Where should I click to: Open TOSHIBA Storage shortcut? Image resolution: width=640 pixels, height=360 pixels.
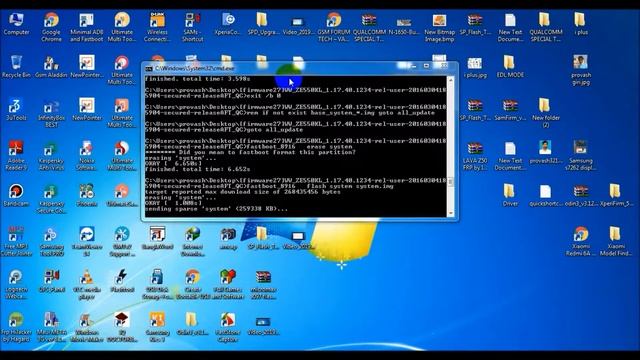[157, 284]
